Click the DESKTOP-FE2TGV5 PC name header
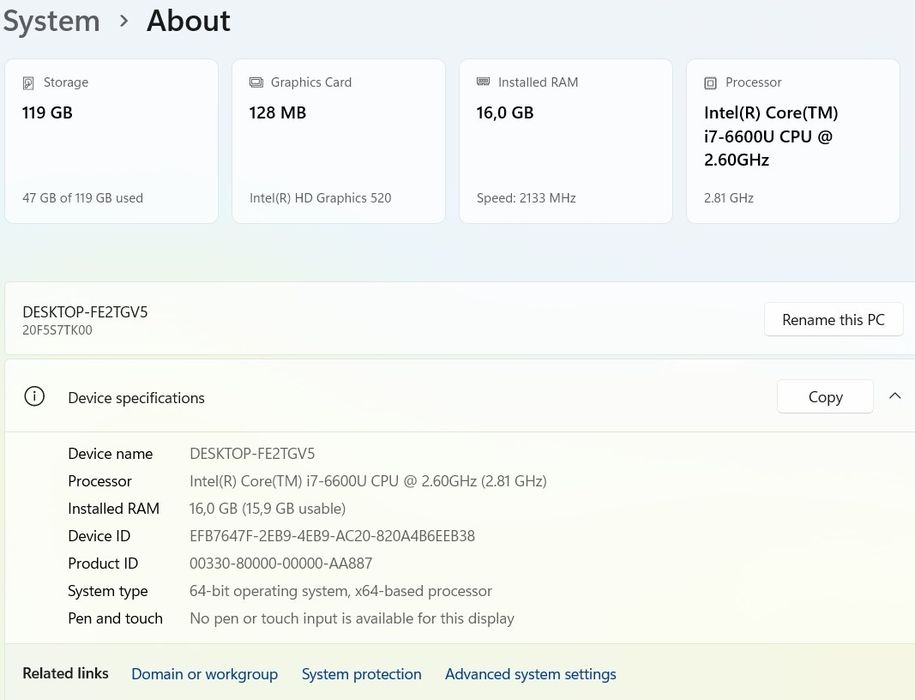The image size is (915, 700). (85, 312)
